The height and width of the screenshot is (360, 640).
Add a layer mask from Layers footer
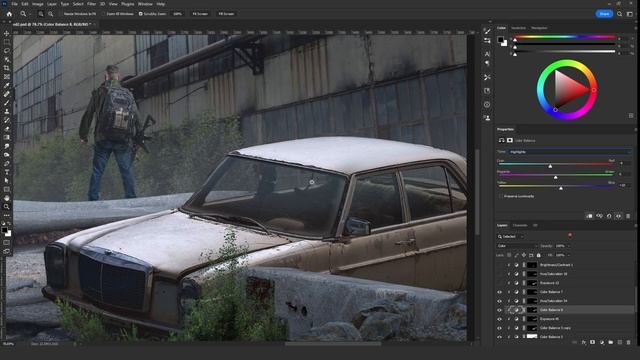(593, 342)
